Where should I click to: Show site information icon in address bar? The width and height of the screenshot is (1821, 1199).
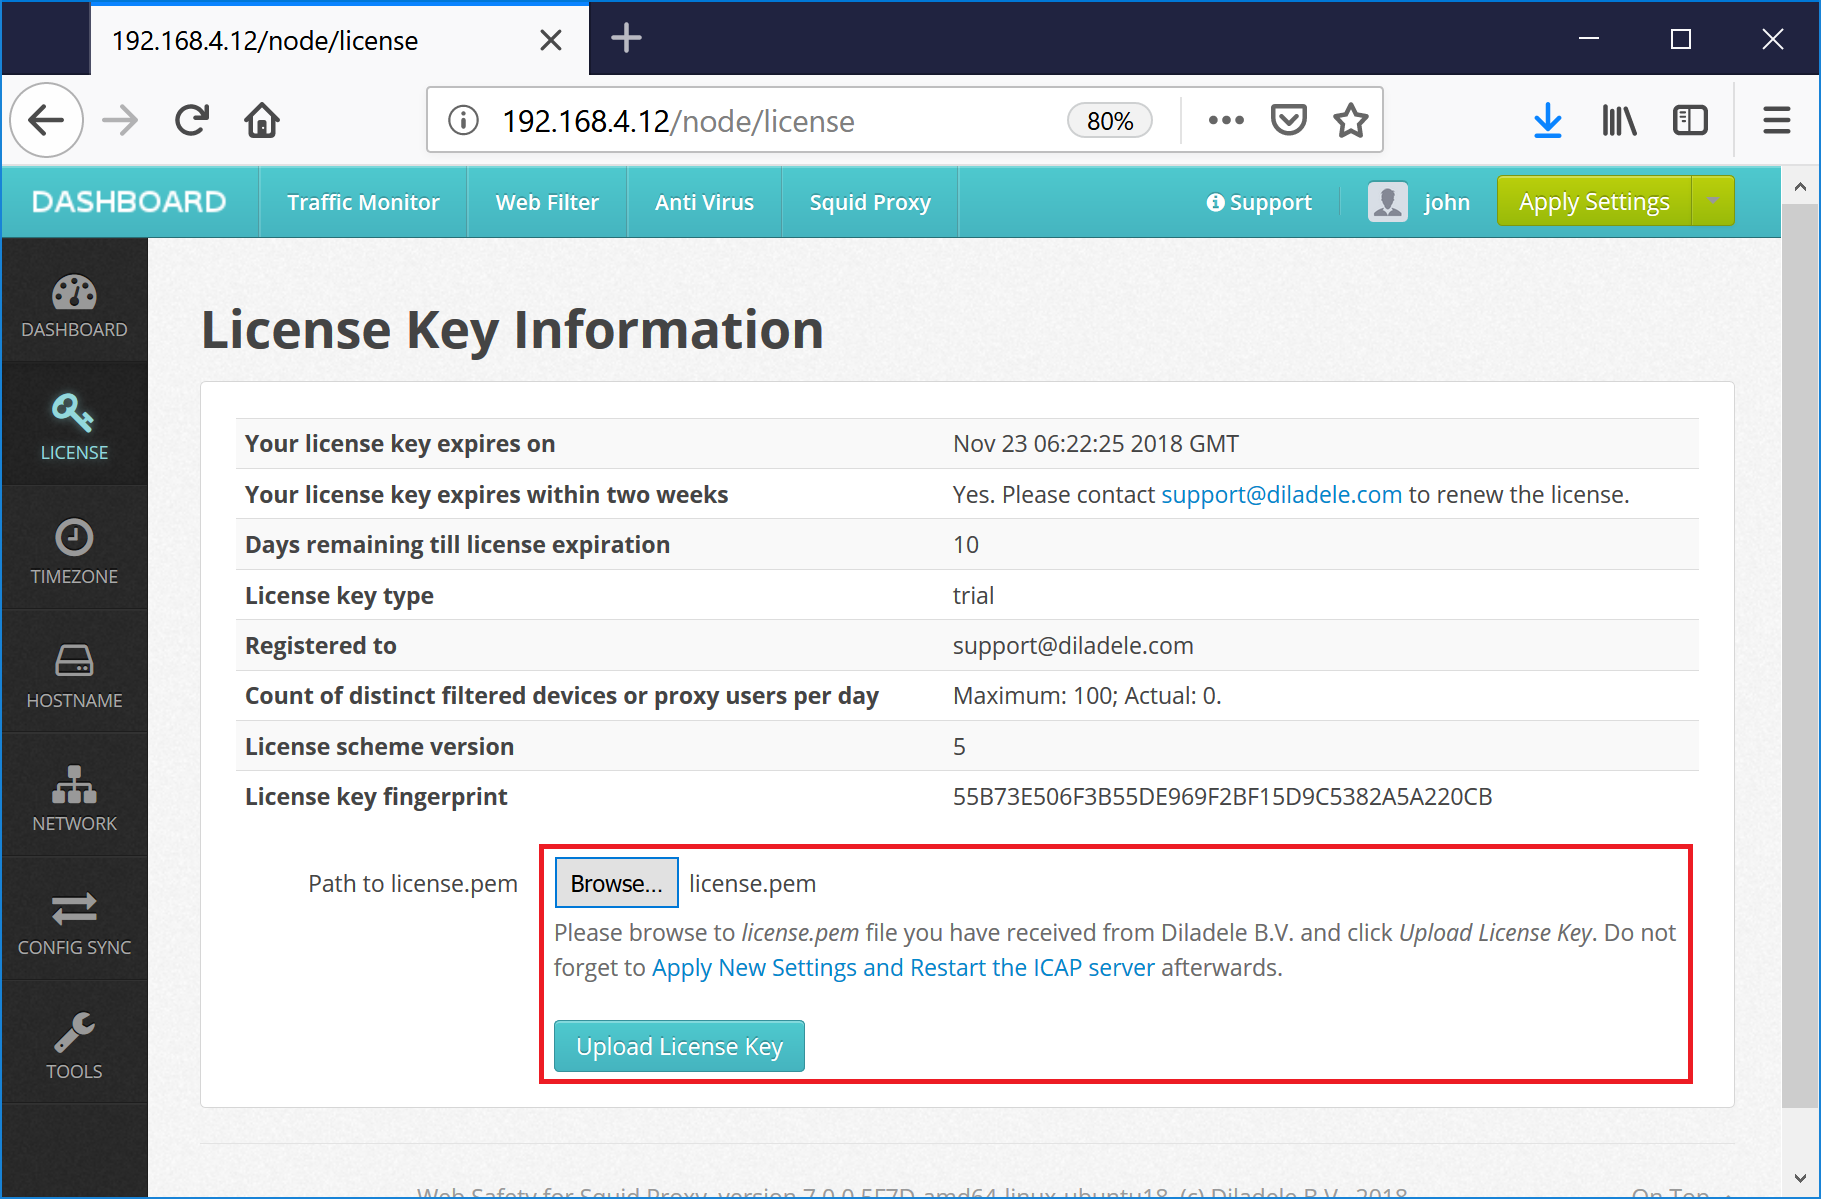click(x=463, y=121)
